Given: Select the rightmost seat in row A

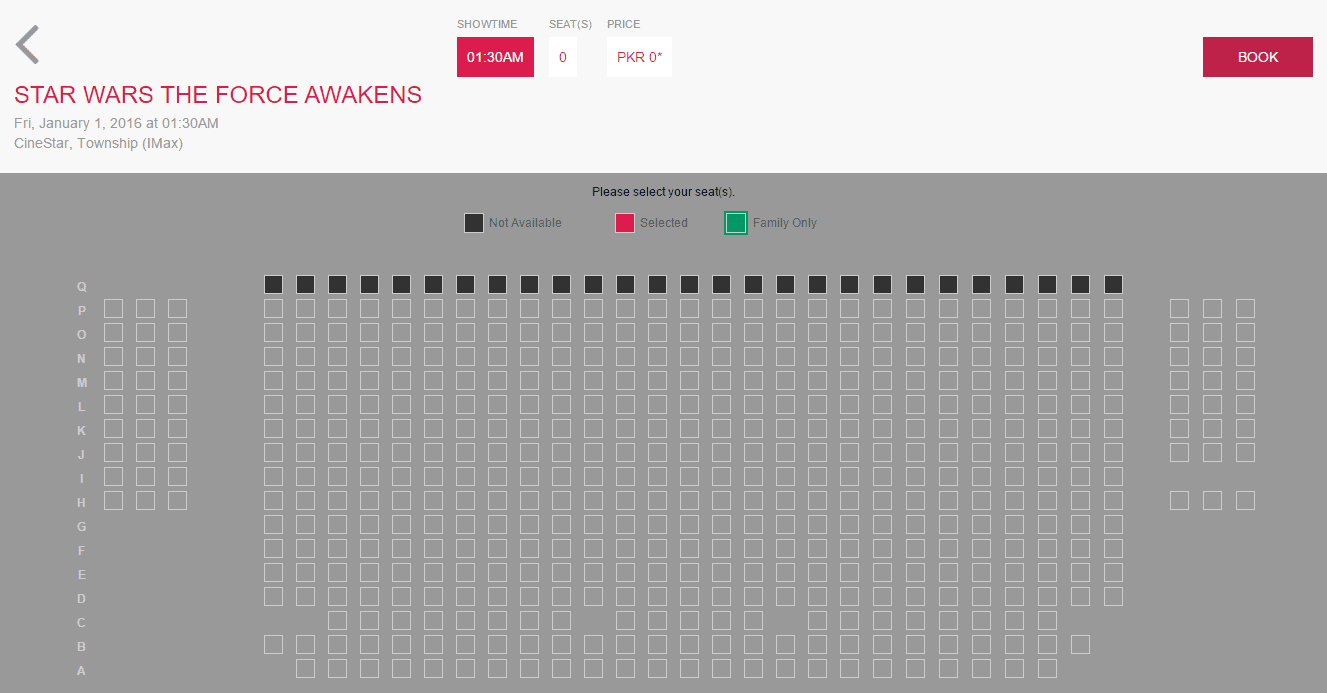Looking at the screenshot, I should point(1047,668).
